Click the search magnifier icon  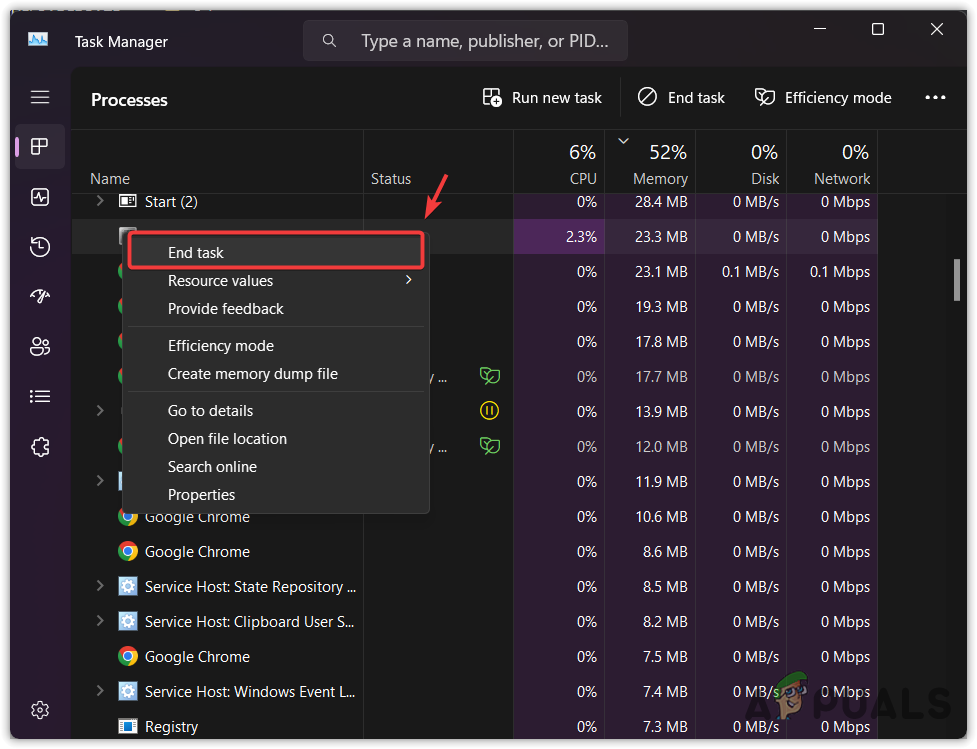[x=329, y=41]
